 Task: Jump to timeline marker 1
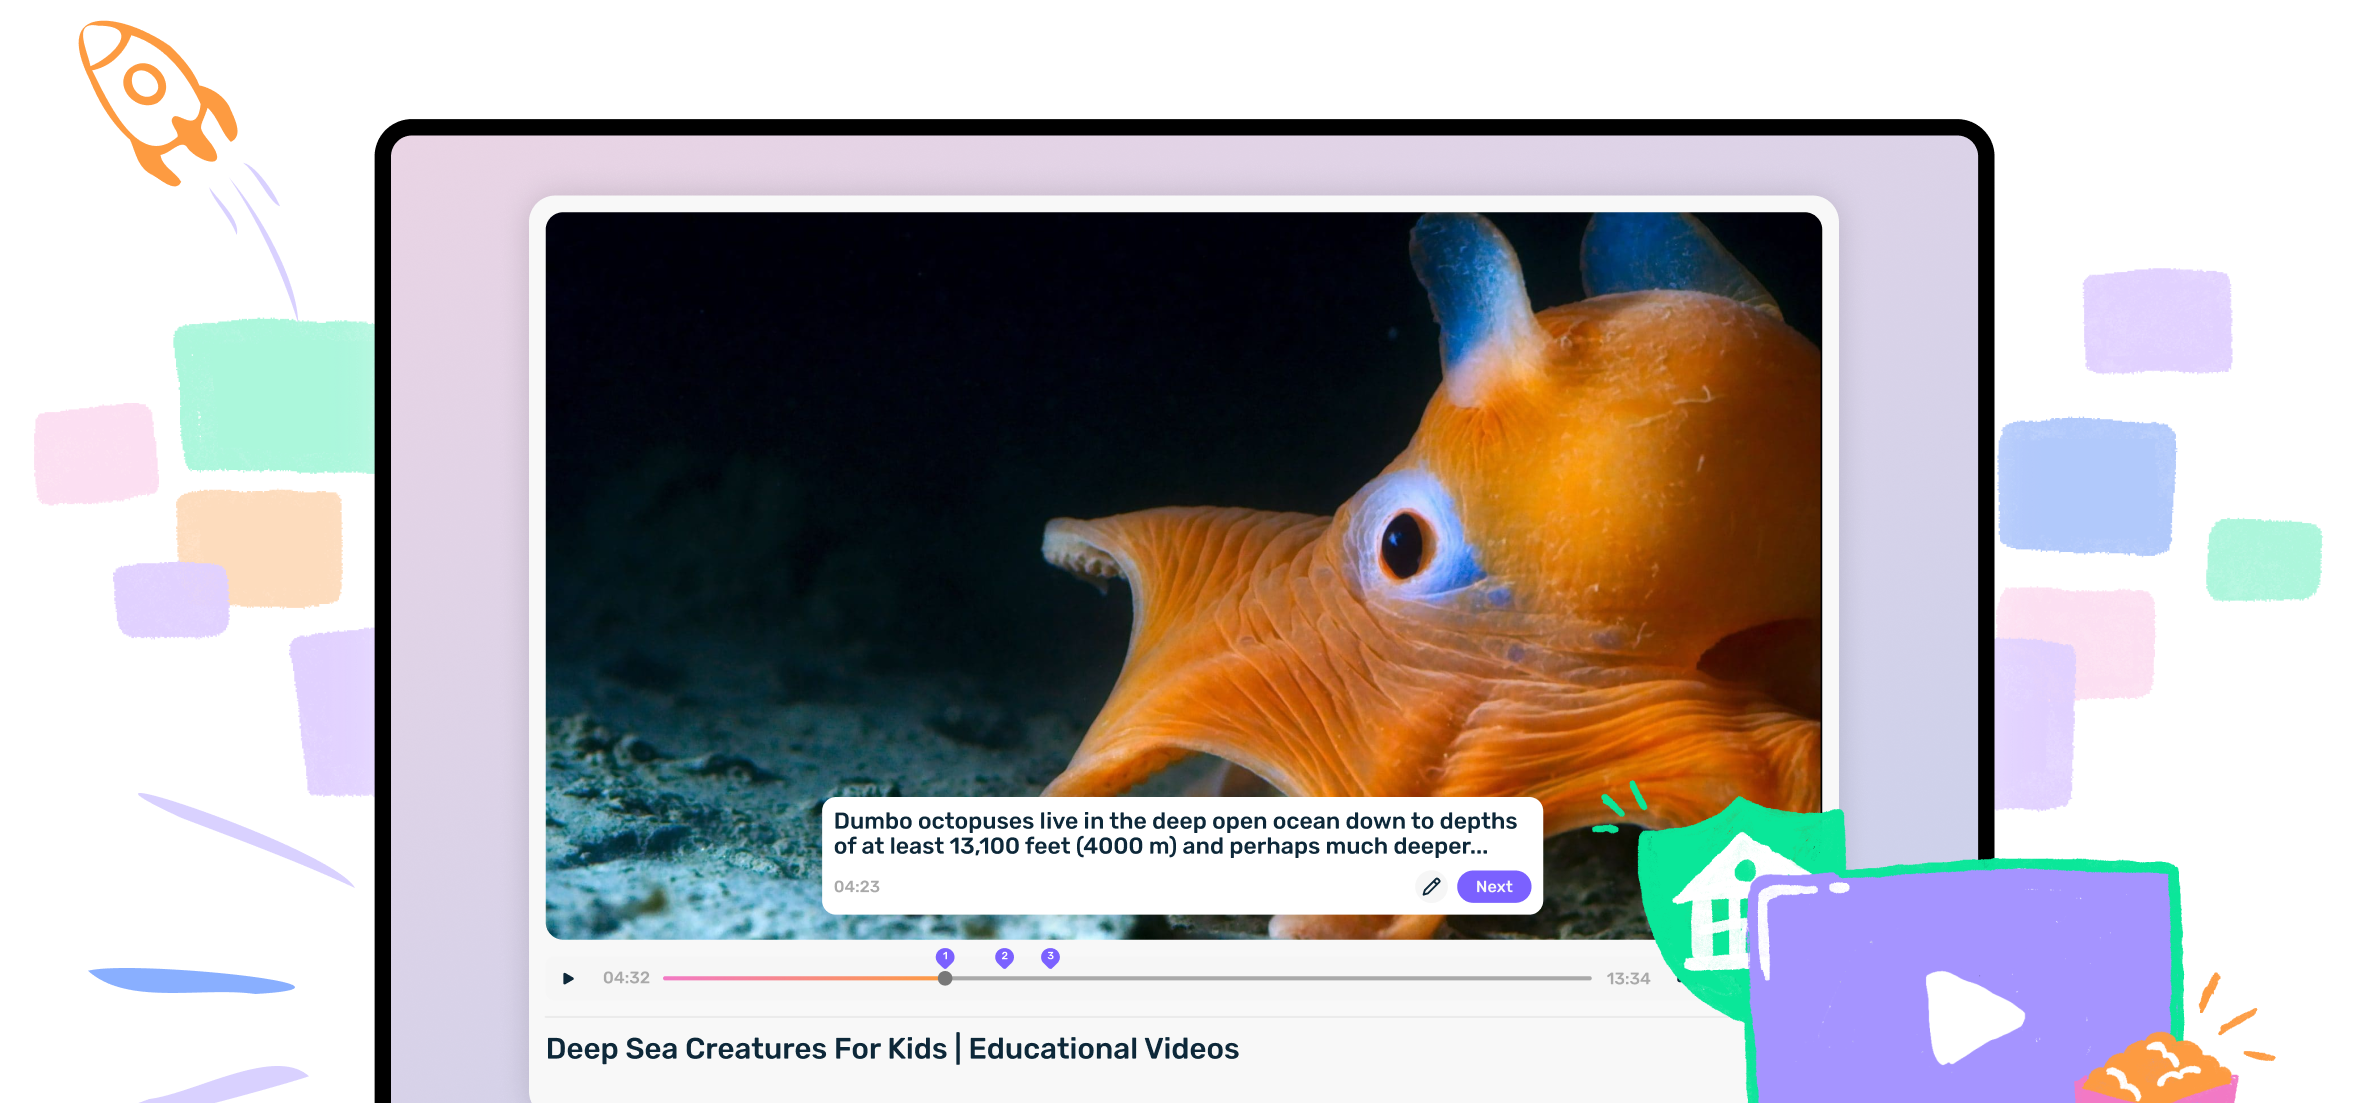[x=945, y=957]
